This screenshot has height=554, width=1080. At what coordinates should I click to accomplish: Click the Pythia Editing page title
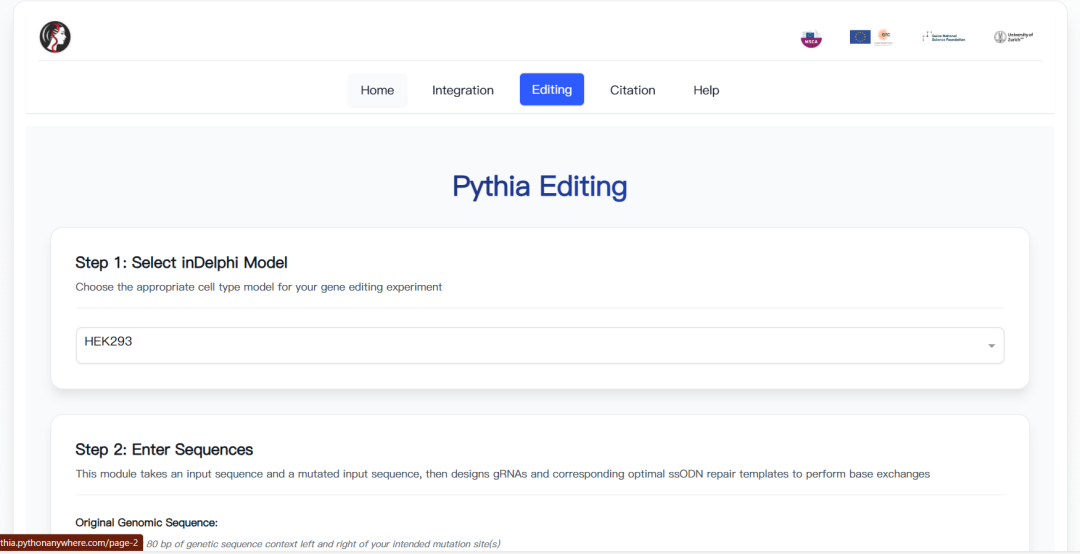point(540,187)
